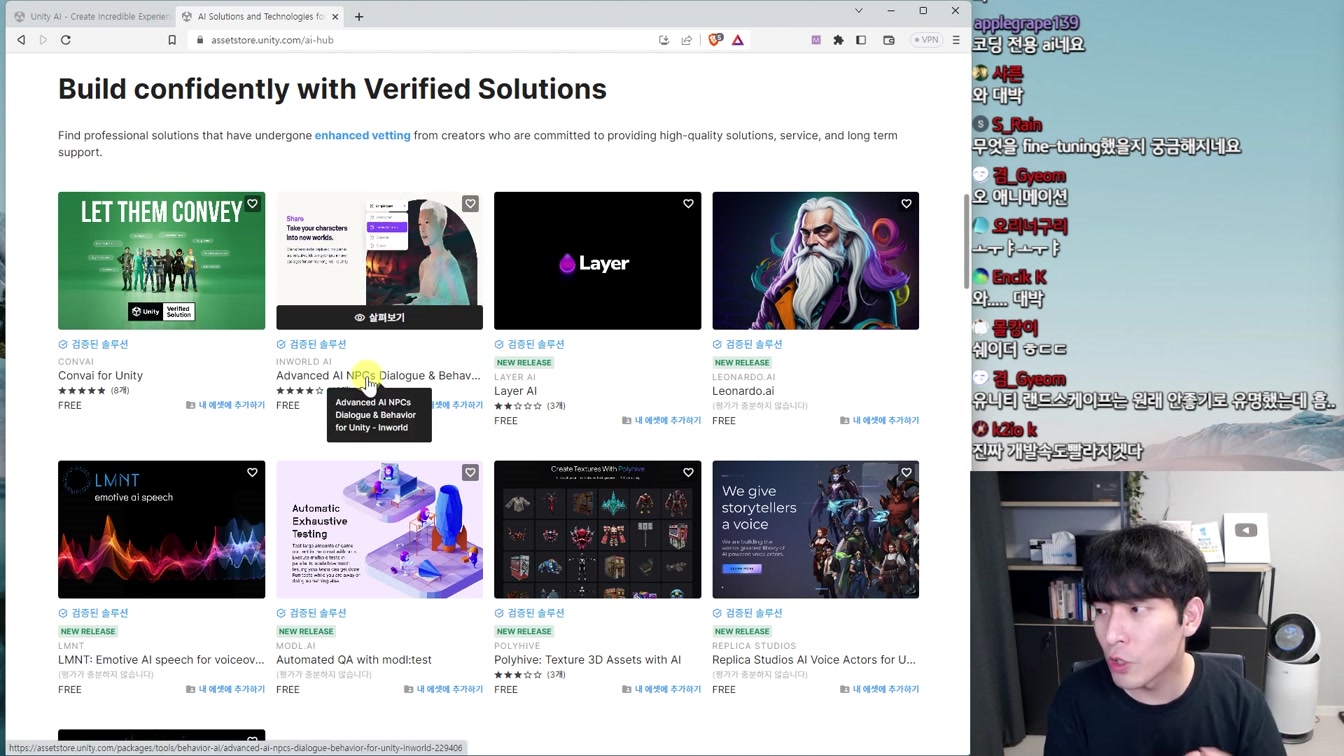
Task: Open the Automatic Exhaustive Testing thumbnail
Action: point(379,530)
